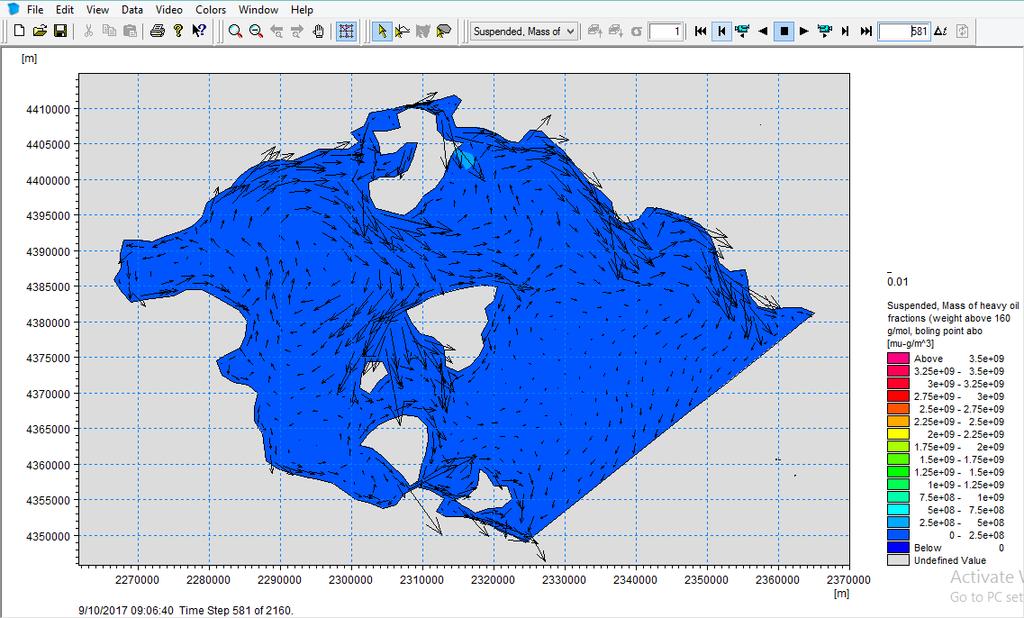1024x618 pixels.
Task: Record video forward with camera icon
Action: pyautogui.click(x=825, y=31)
